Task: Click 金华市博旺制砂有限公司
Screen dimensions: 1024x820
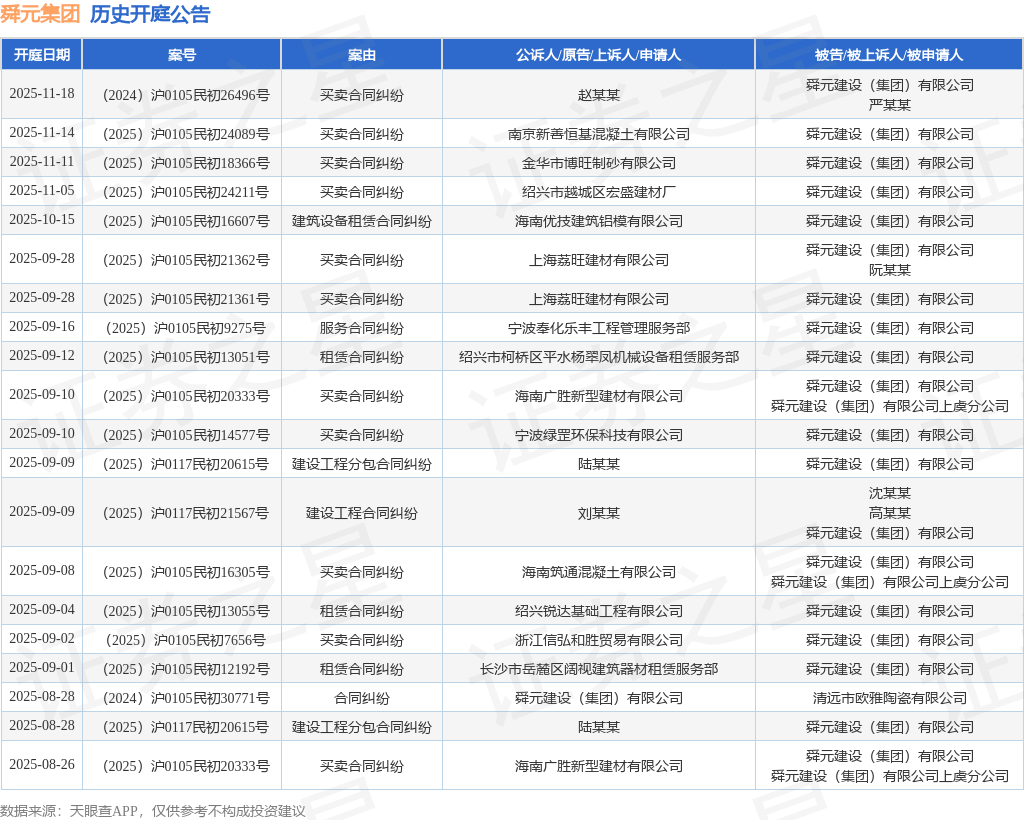Action: coord(598,163)
